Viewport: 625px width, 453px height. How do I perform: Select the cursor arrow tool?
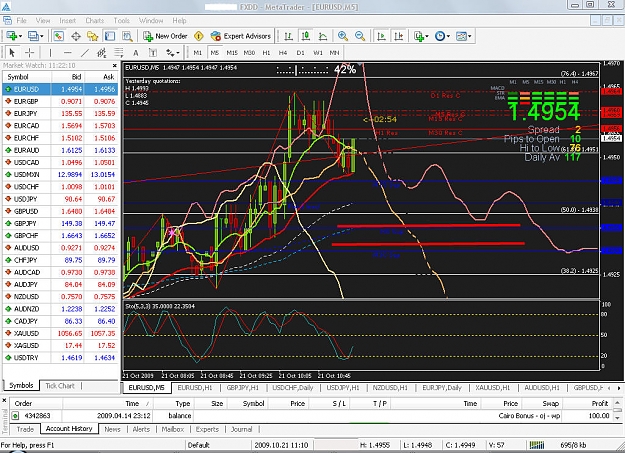point(12,53)
